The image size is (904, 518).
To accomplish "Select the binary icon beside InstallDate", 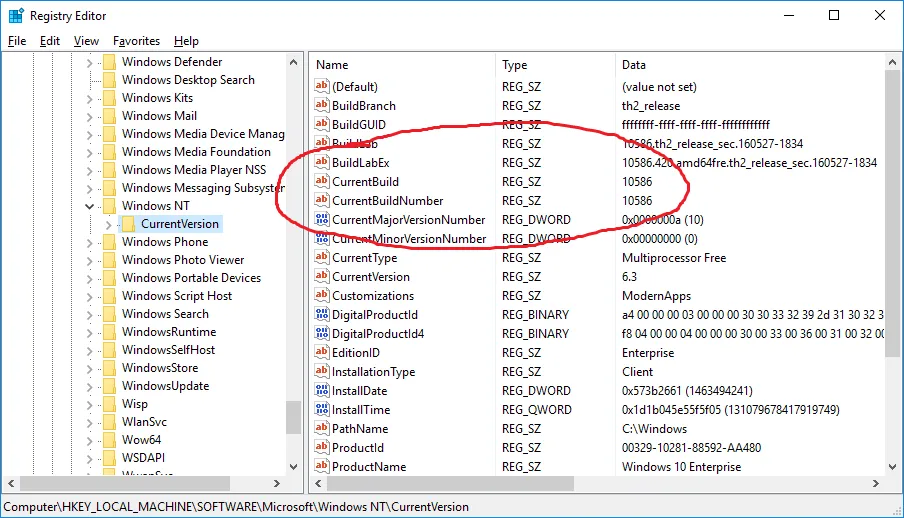I will (x=322, y=391).
